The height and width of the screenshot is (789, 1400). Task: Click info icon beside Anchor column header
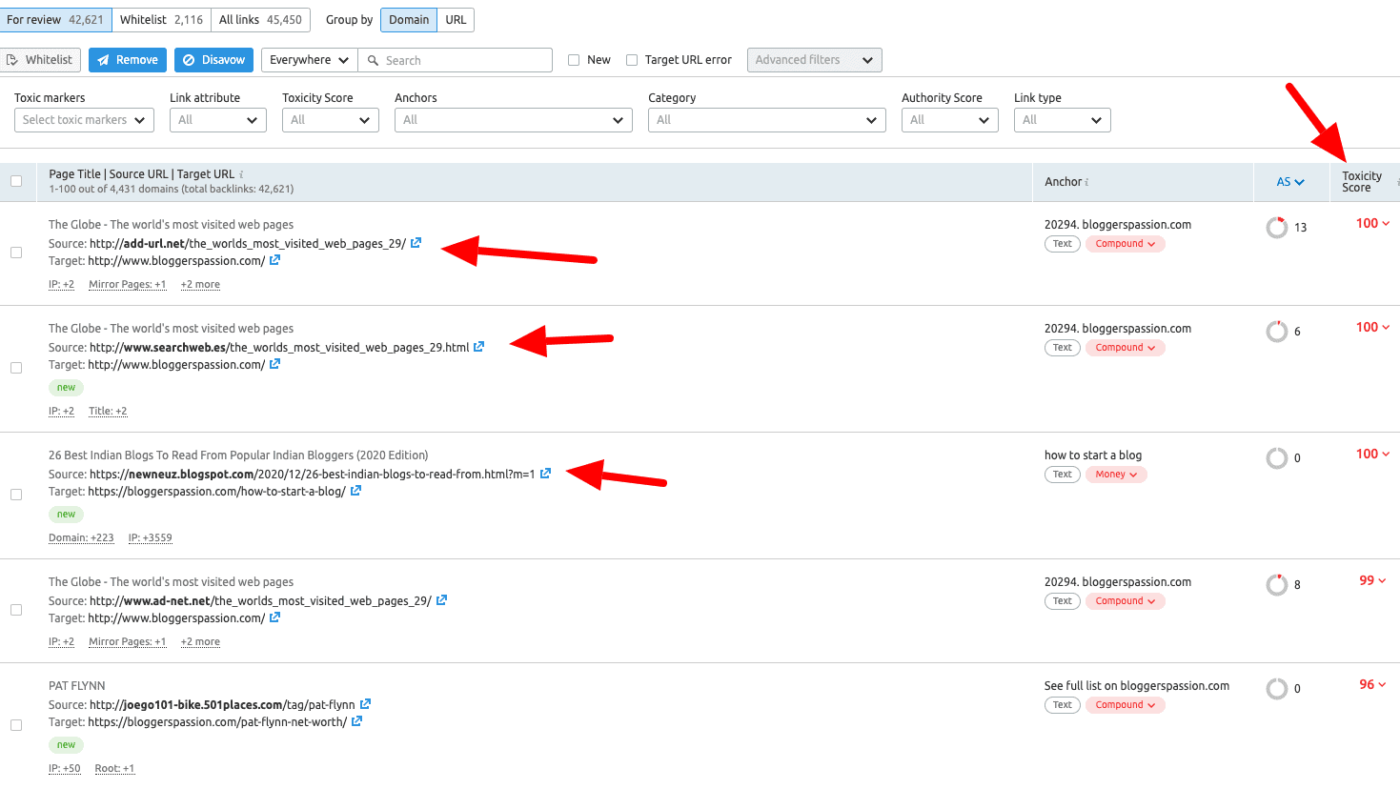click(1087, 182)
